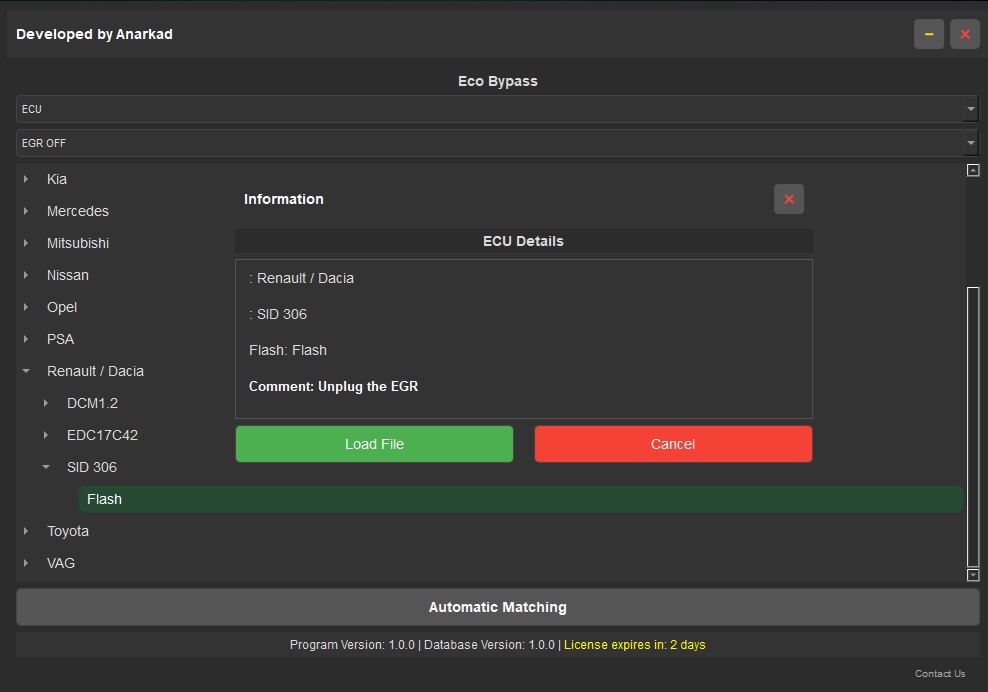Select PSA in the brand list

coord(60,339)
